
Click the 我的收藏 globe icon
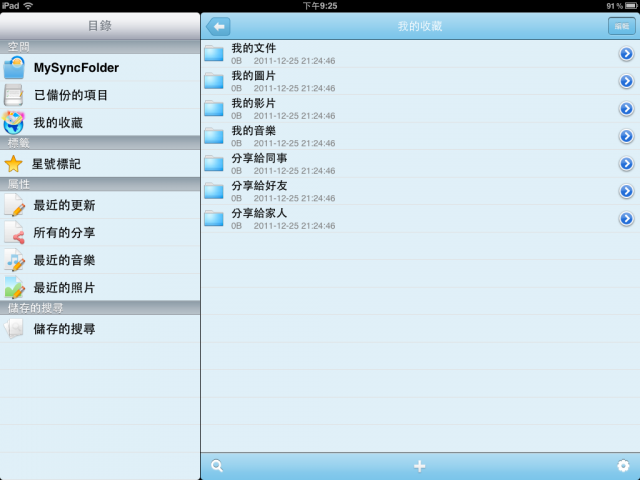[x=13, y=122]
